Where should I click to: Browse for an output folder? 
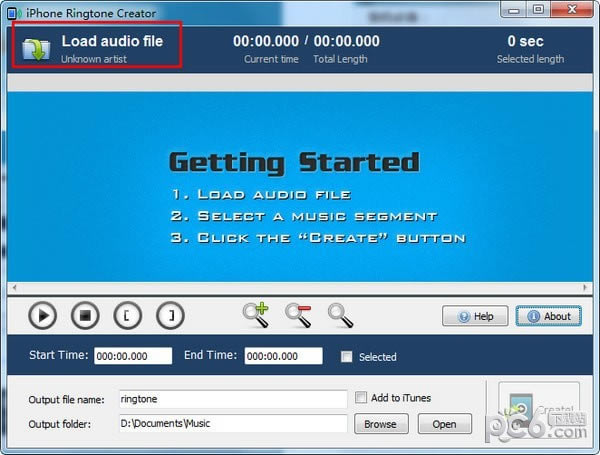click(381, 424)
